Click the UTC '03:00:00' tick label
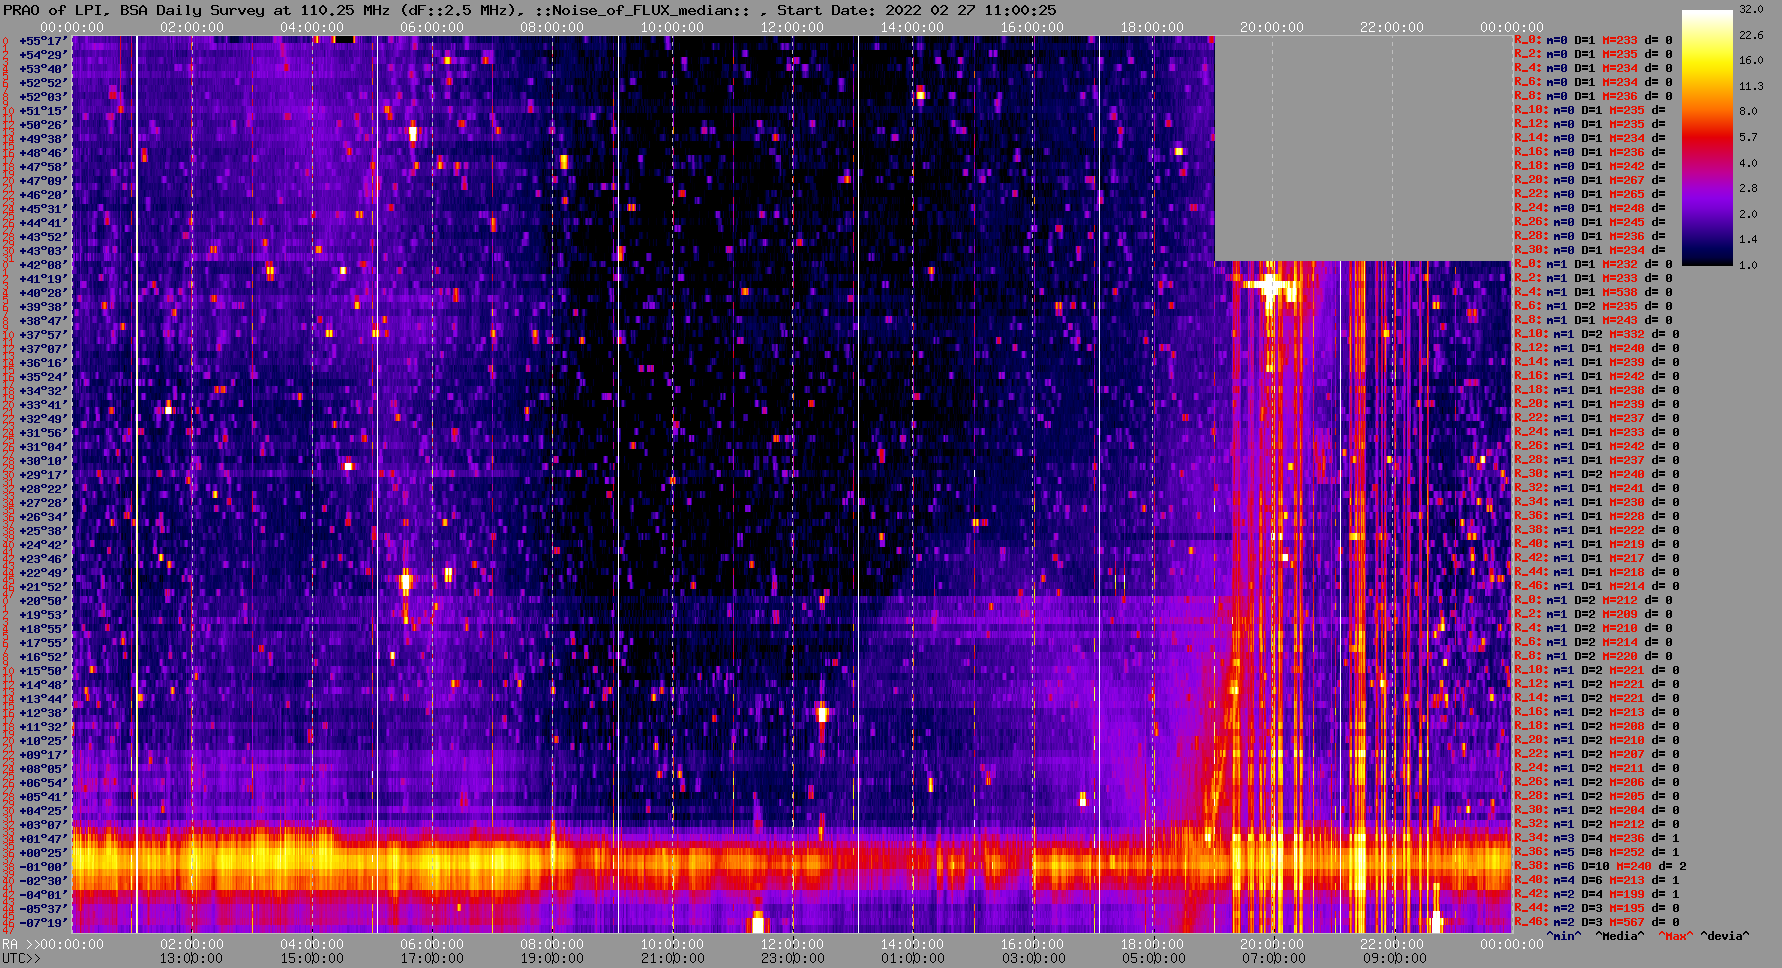This screenshot has width=1782, height=968. click(x=1032, y=958)
